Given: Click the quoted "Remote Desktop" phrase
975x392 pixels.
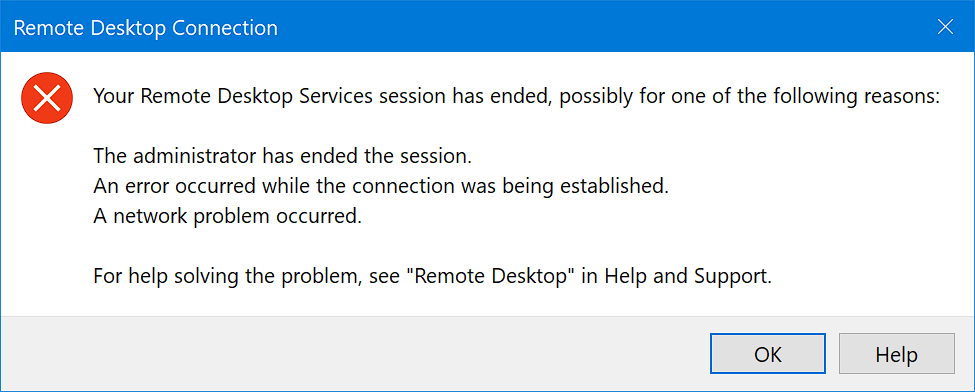Looking at the screenshot, I should (494, 275).
